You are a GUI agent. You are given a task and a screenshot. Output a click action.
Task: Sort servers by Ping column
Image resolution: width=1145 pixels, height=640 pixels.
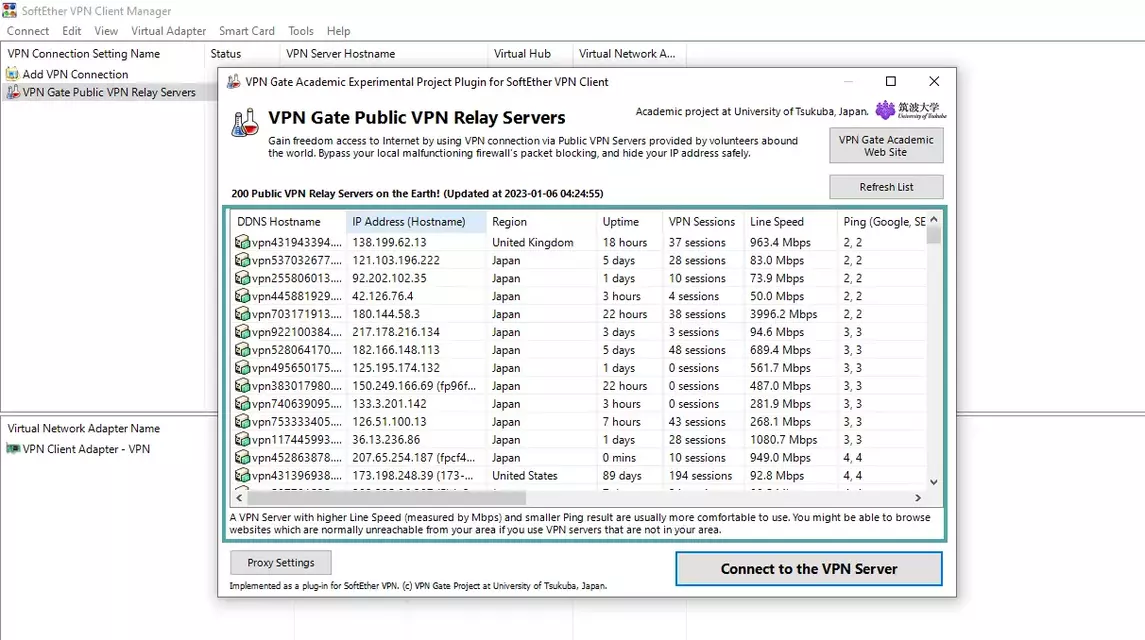(x=882, y=221)
